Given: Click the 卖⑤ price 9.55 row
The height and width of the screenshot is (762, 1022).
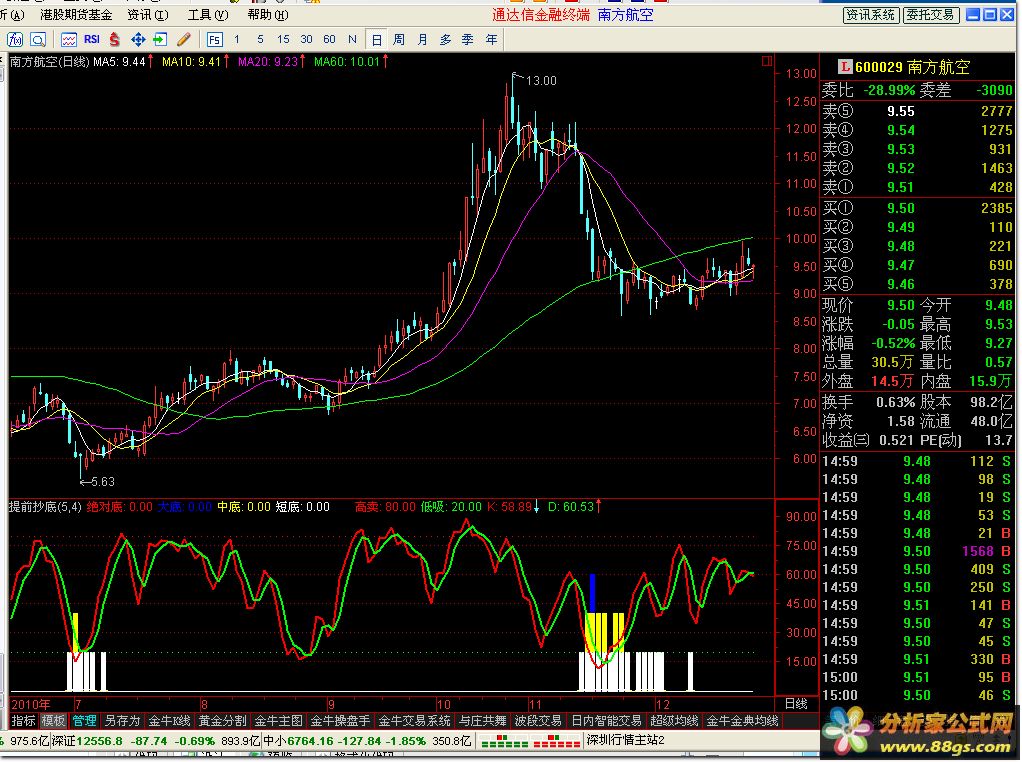Looking at the screenshot, I should pyautogui.click(x=917, y=111).
